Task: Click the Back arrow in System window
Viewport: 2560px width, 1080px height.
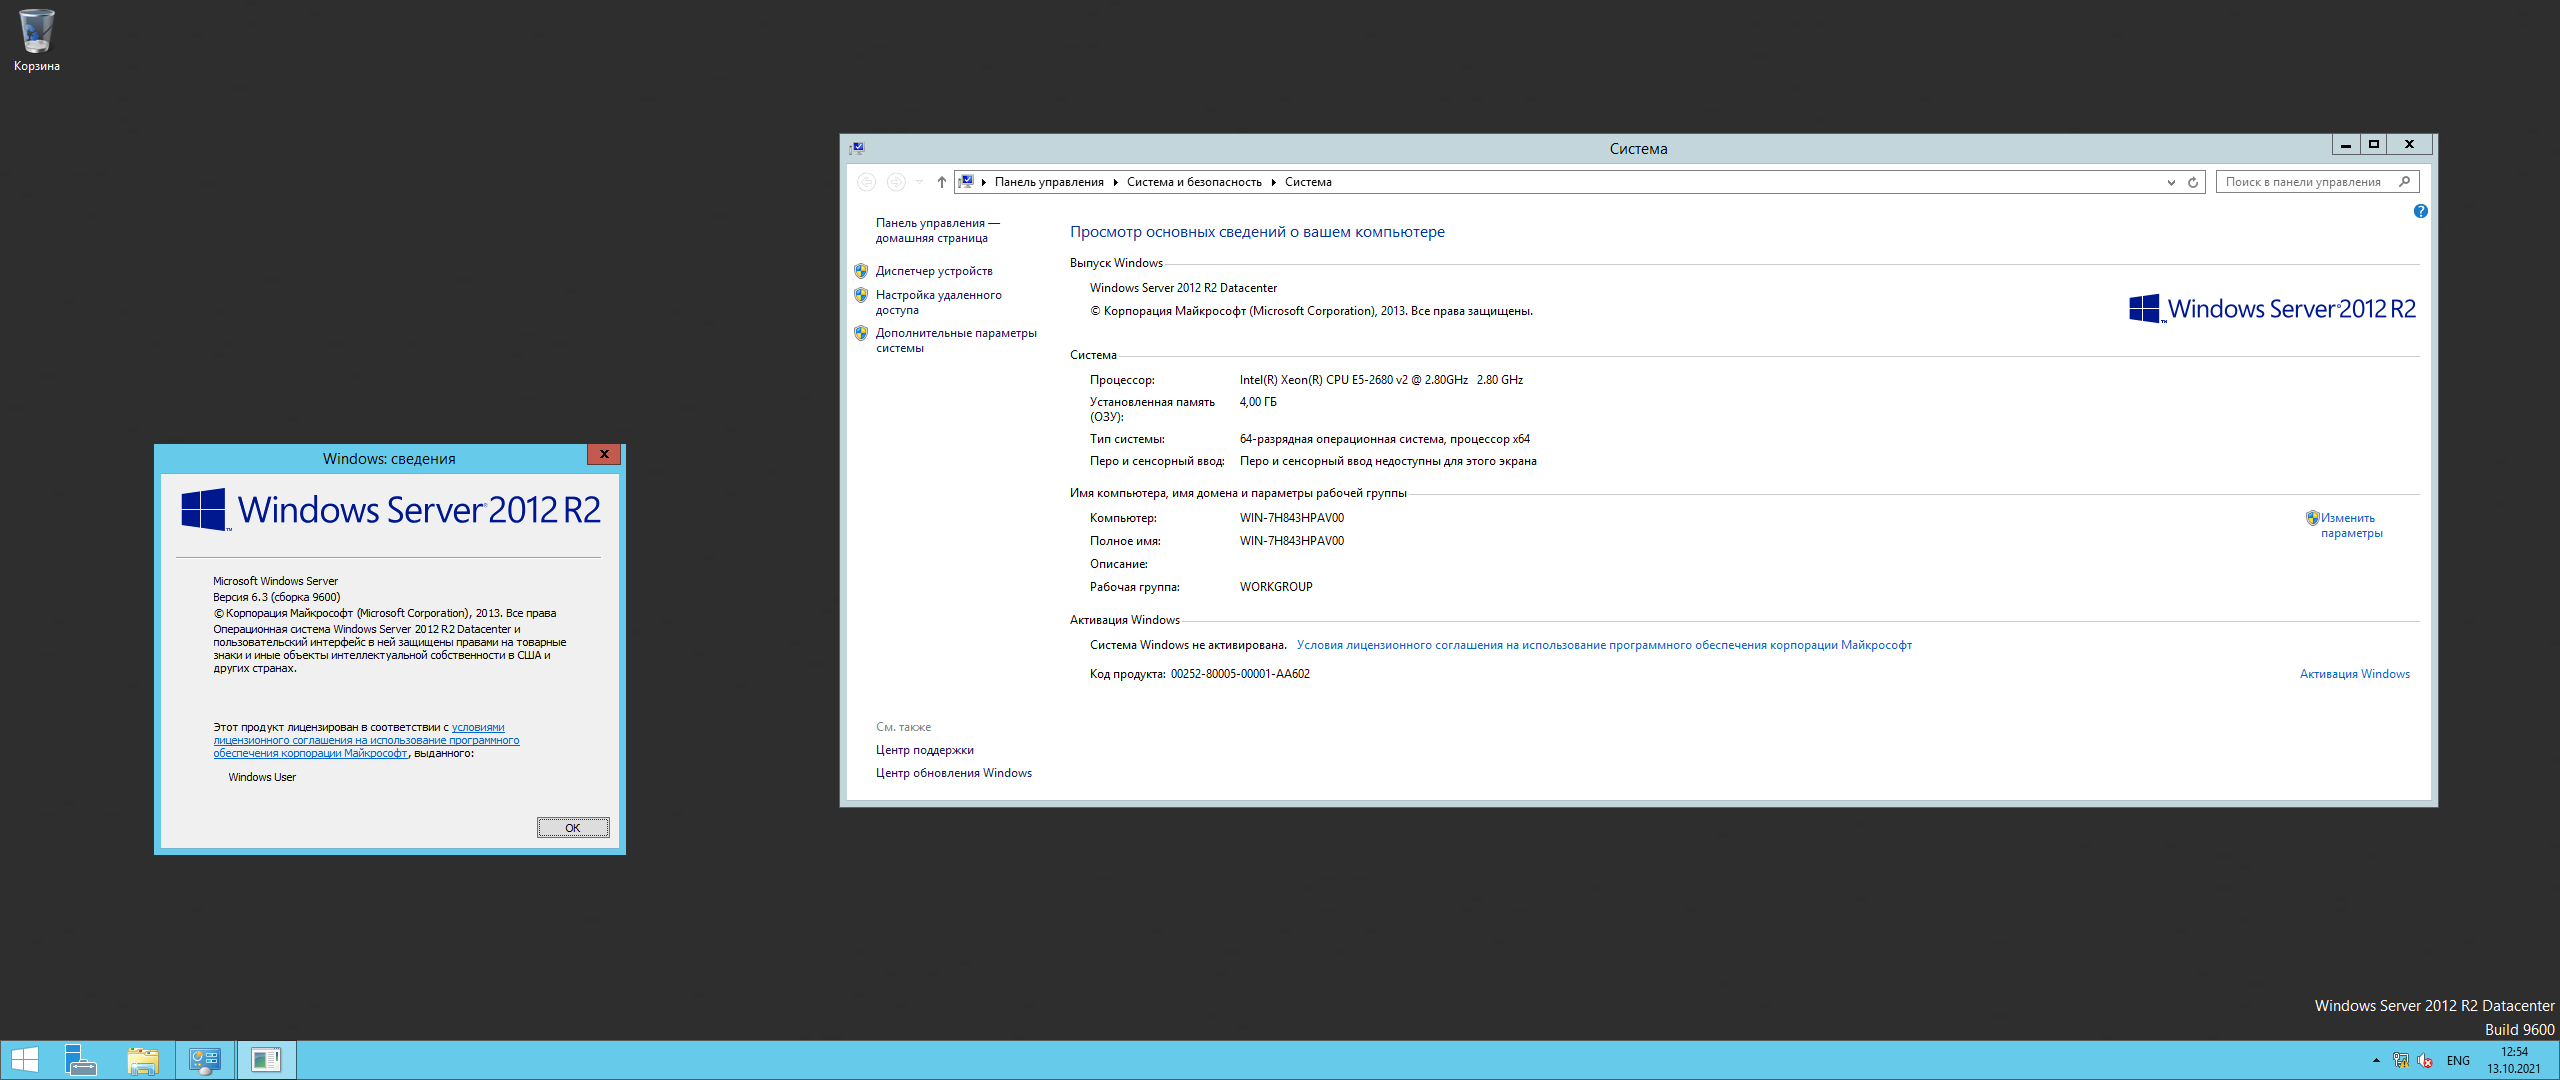Action: tap(866, 182)
